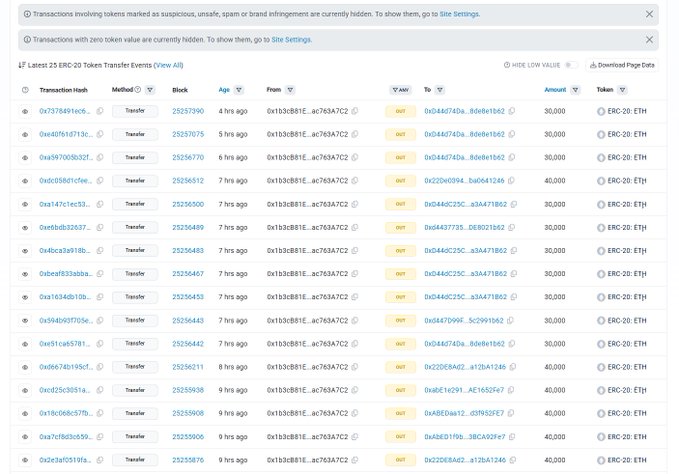Click ERC-20: ETH token in block 25256770 row

point(627,158)
